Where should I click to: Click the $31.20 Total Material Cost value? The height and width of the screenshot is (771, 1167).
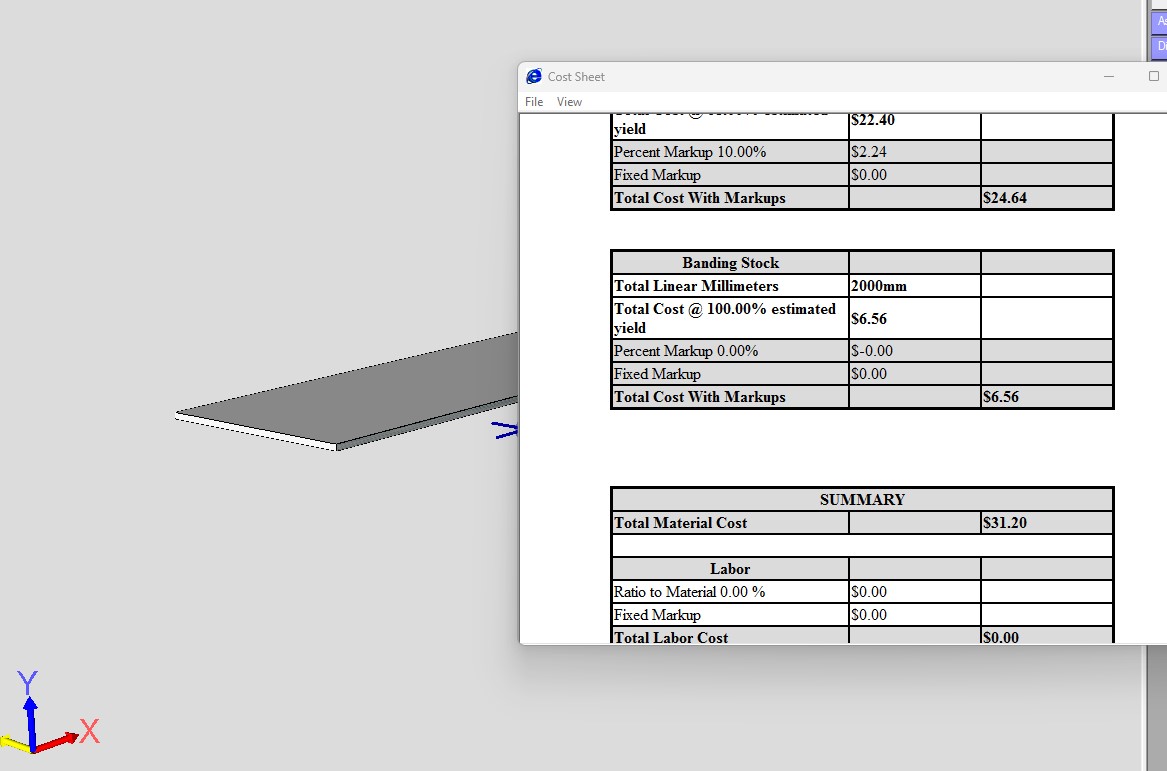click(x=1005, y=523)
